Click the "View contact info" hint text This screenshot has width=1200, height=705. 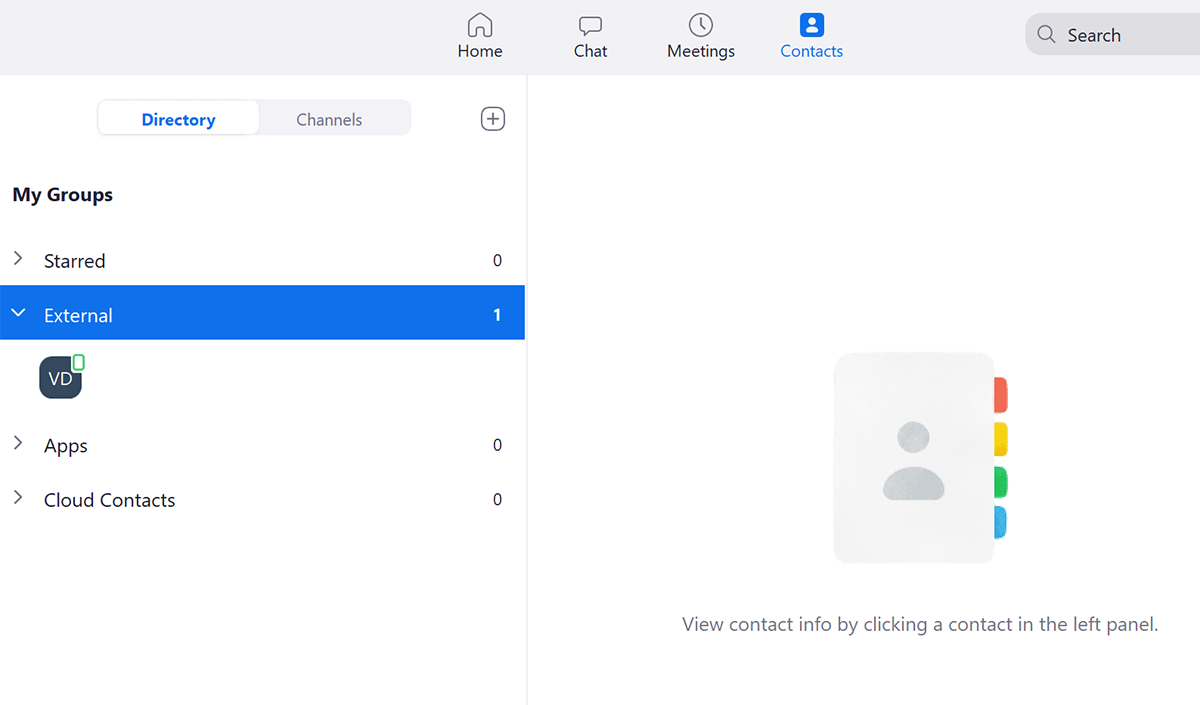pyautogui.click(x=920, y=625)
